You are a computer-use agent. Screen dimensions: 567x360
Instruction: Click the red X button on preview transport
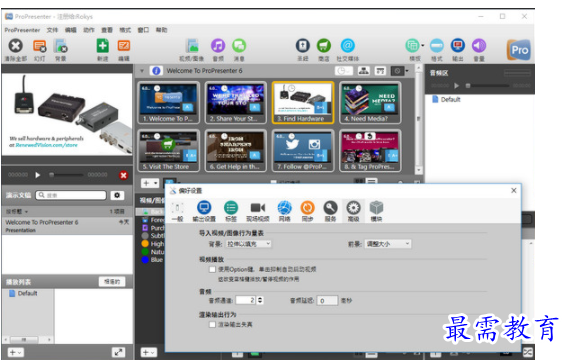point(124,175)
